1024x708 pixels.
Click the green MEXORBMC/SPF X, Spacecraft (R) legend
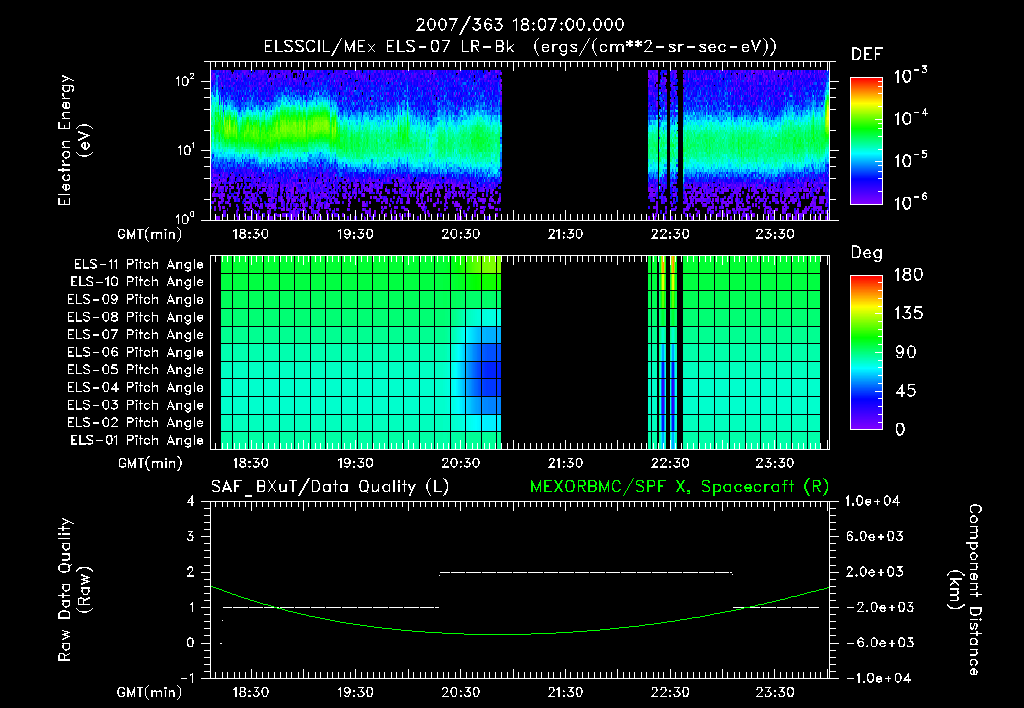tap(679, 487)
